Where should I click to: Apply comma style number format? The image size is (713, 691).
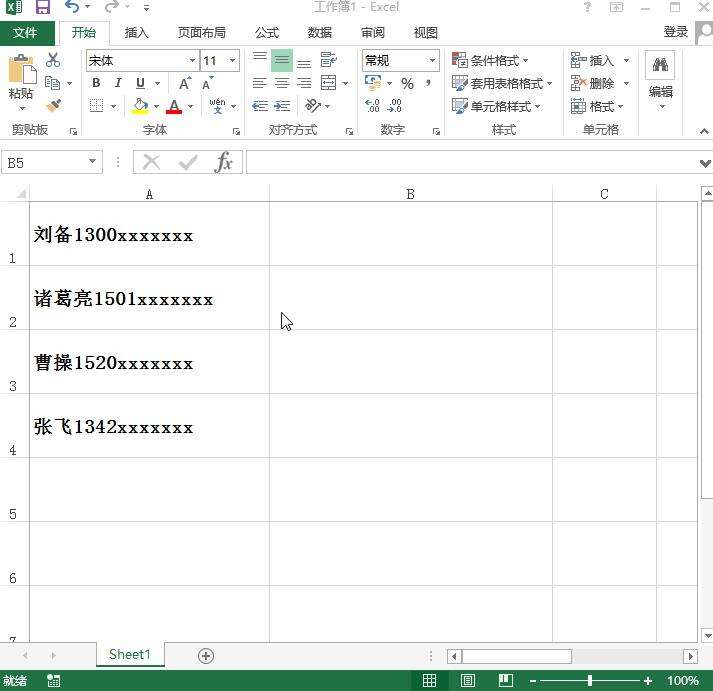(x=428, y=83)
